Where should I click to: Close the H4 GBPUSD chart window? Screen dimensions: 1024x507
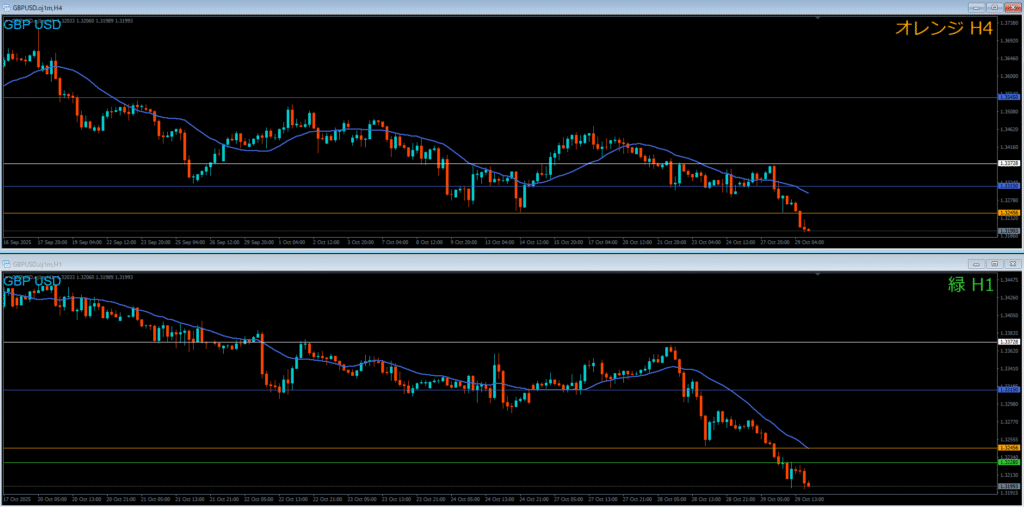[x=1012, y=5]
